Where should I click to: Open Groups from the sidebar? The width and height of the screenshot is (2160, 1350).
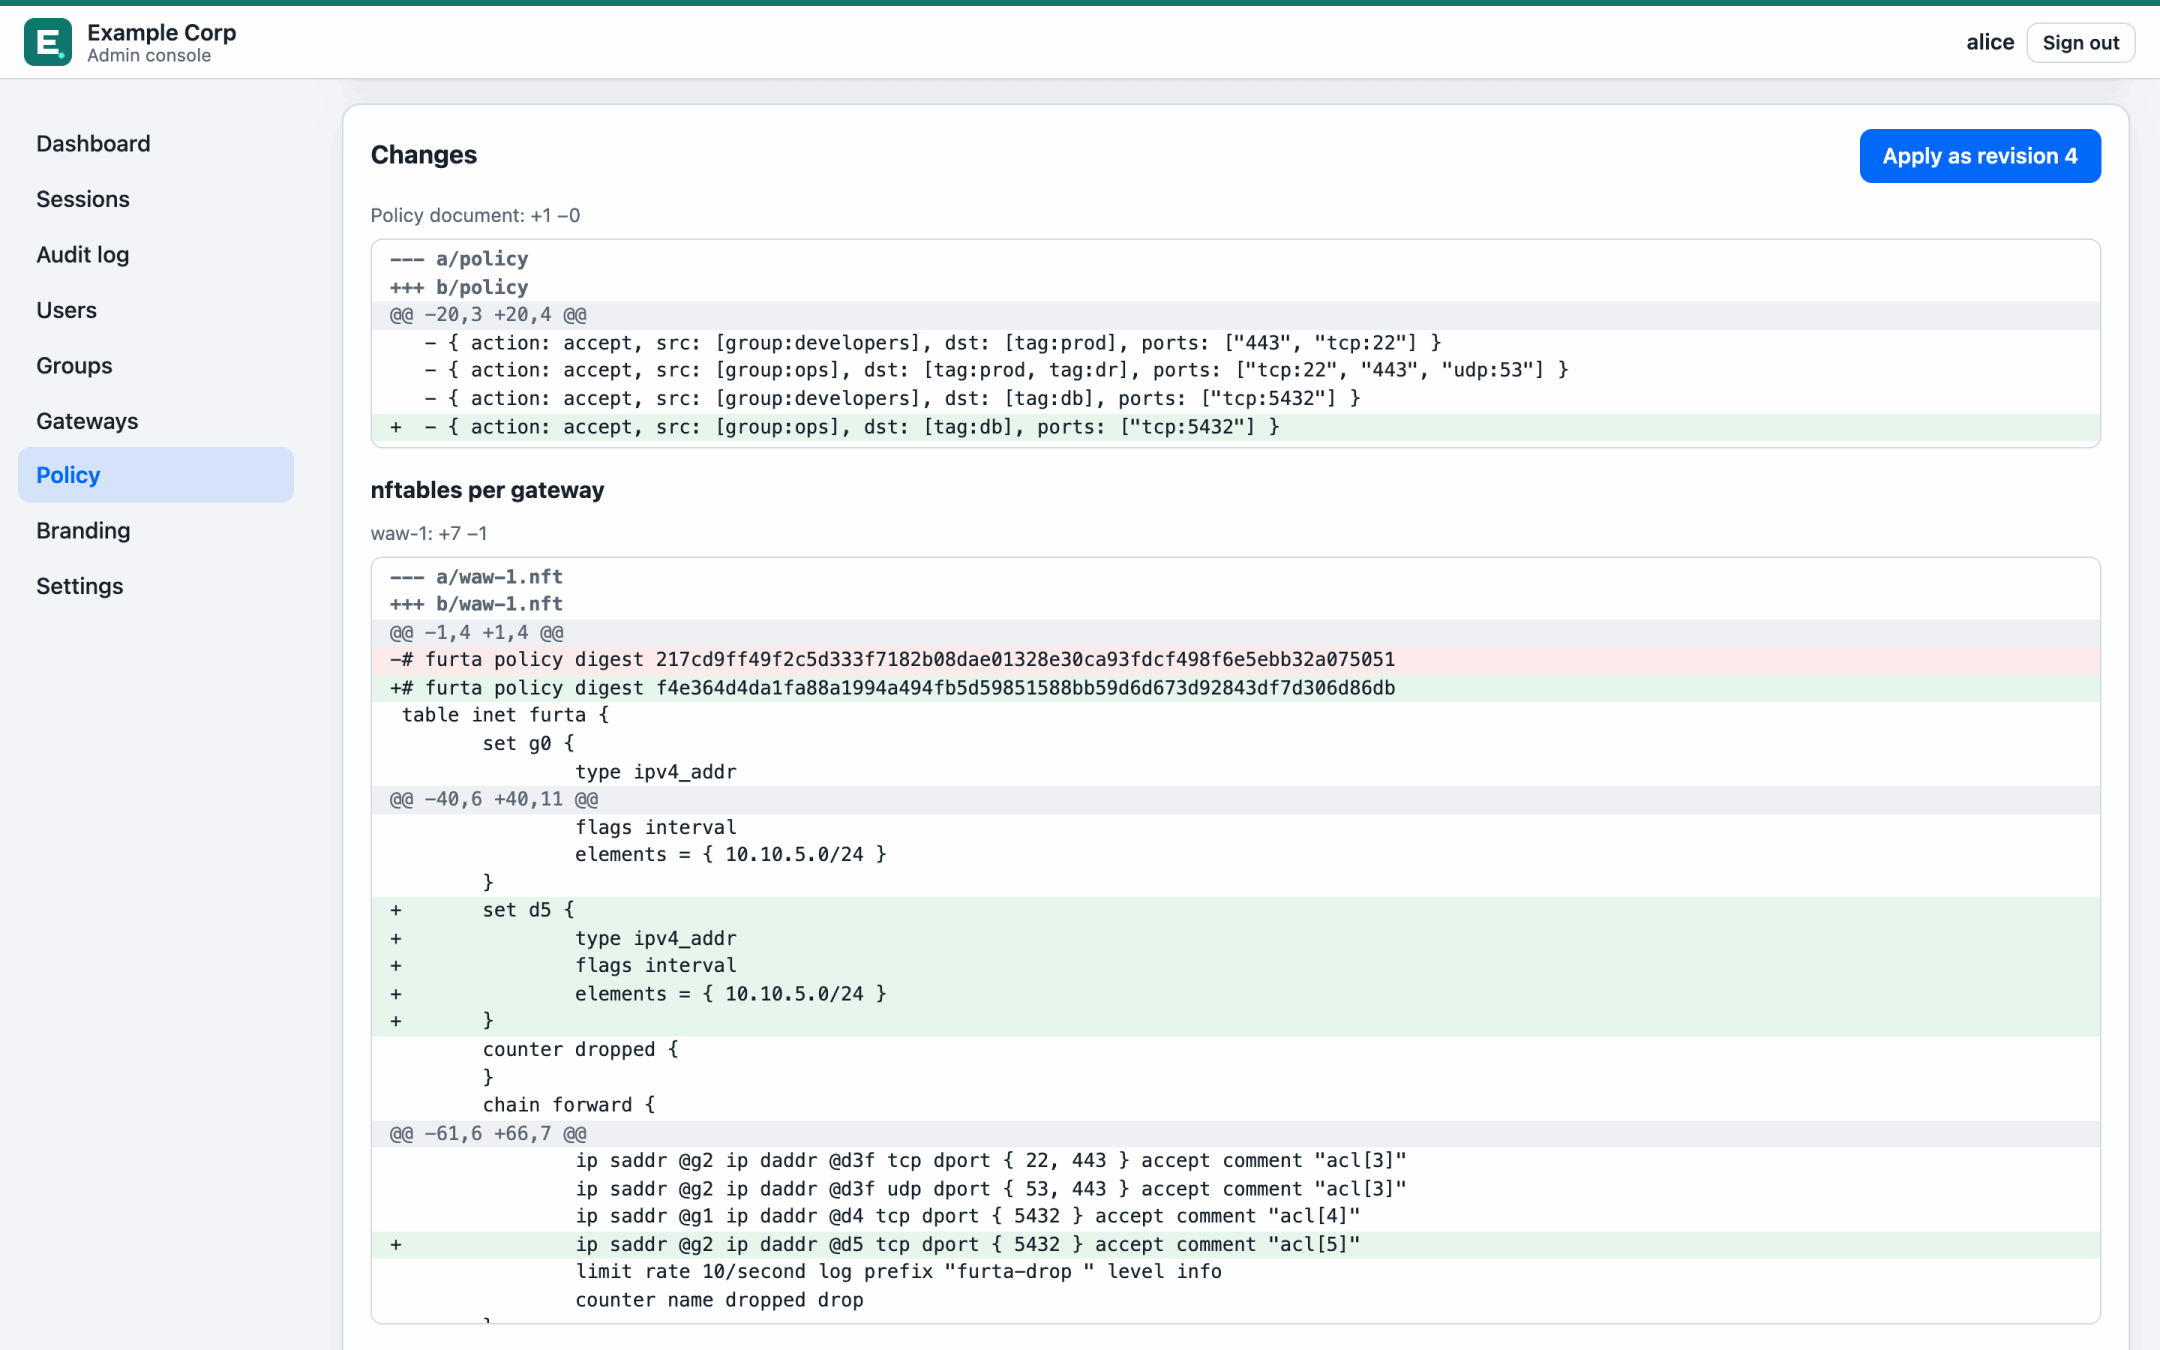156,366
